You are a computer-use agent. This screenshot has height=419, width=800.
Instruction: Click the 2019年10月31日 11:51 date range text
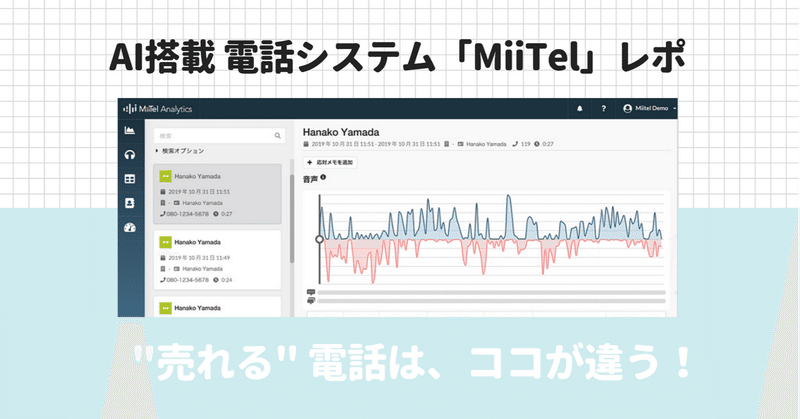pyautogui.click(x=376, y=144)
